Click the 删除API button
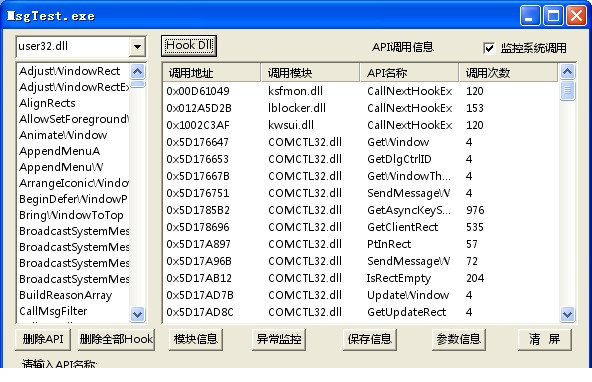Image resolution: width=592 pixels, height=382 pixels. click(x=43, y=339)
